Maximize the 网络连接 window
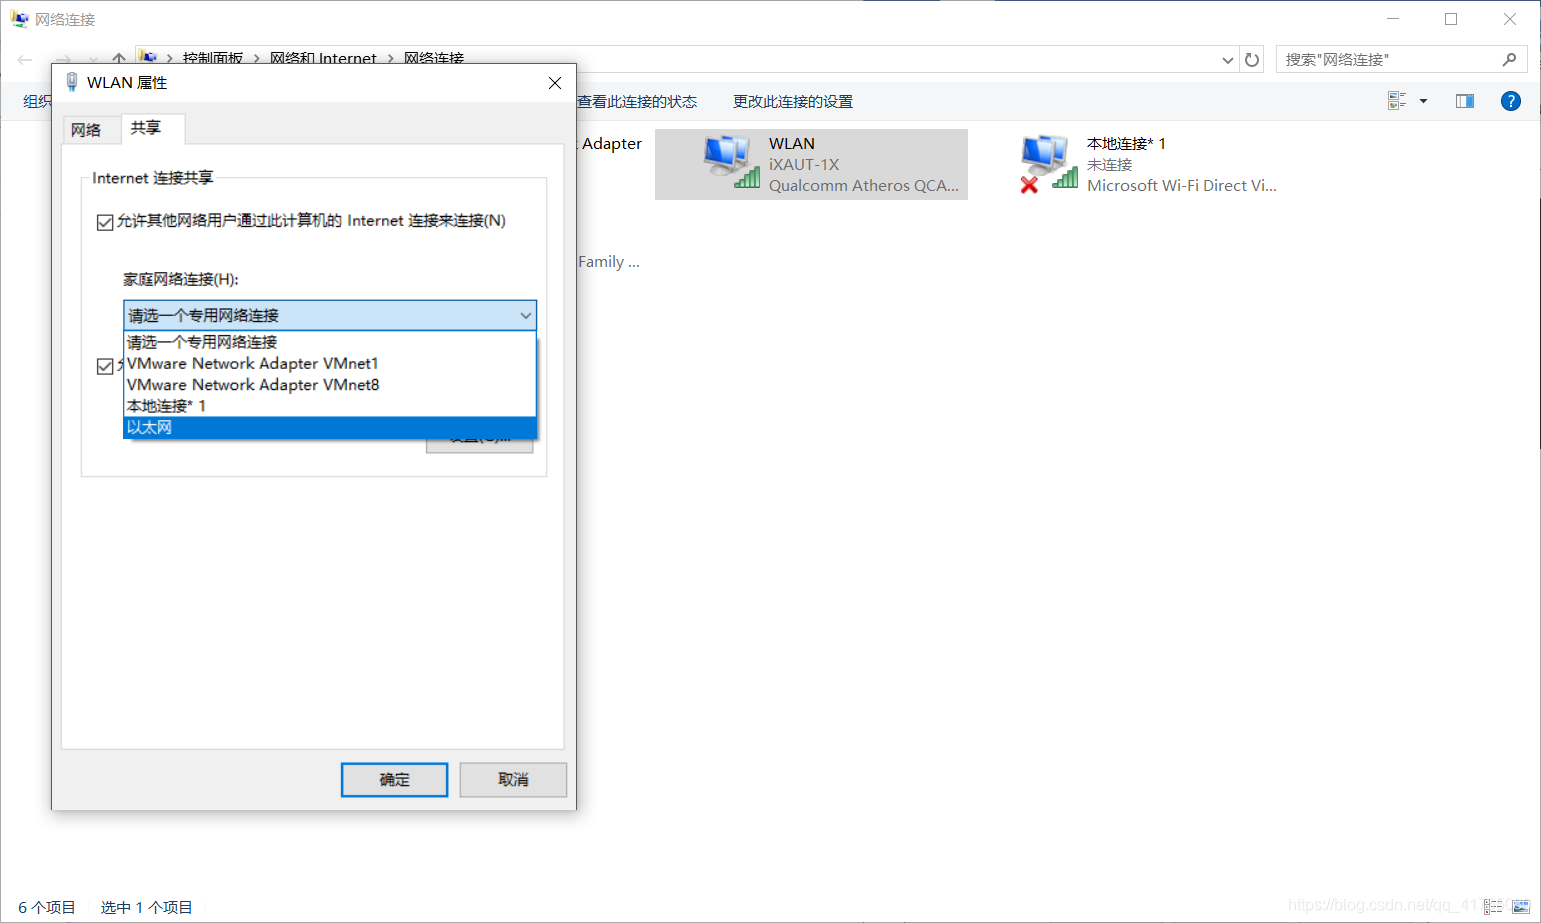This screenshot has width=1541, height=923. [x=1451, y=19]
